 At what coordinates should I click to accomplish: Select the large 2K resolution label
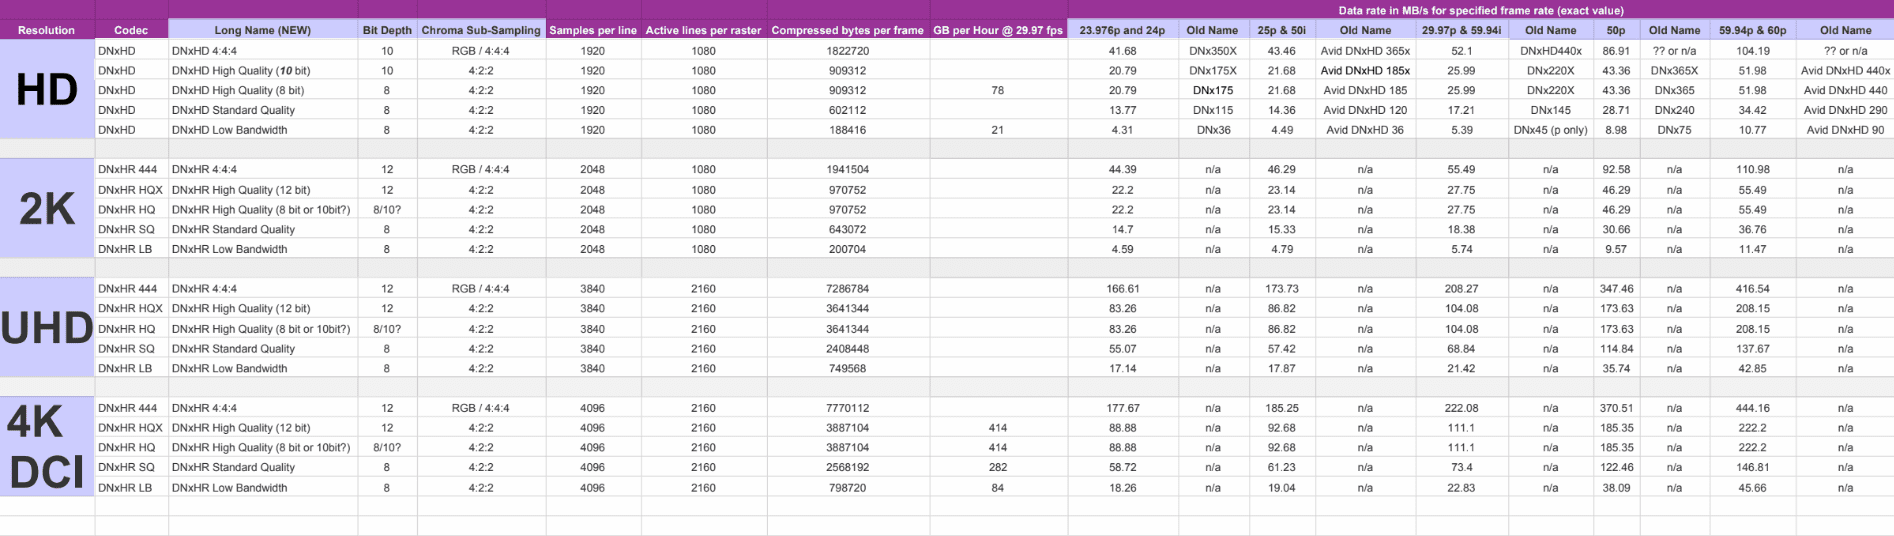click(47, 209)
